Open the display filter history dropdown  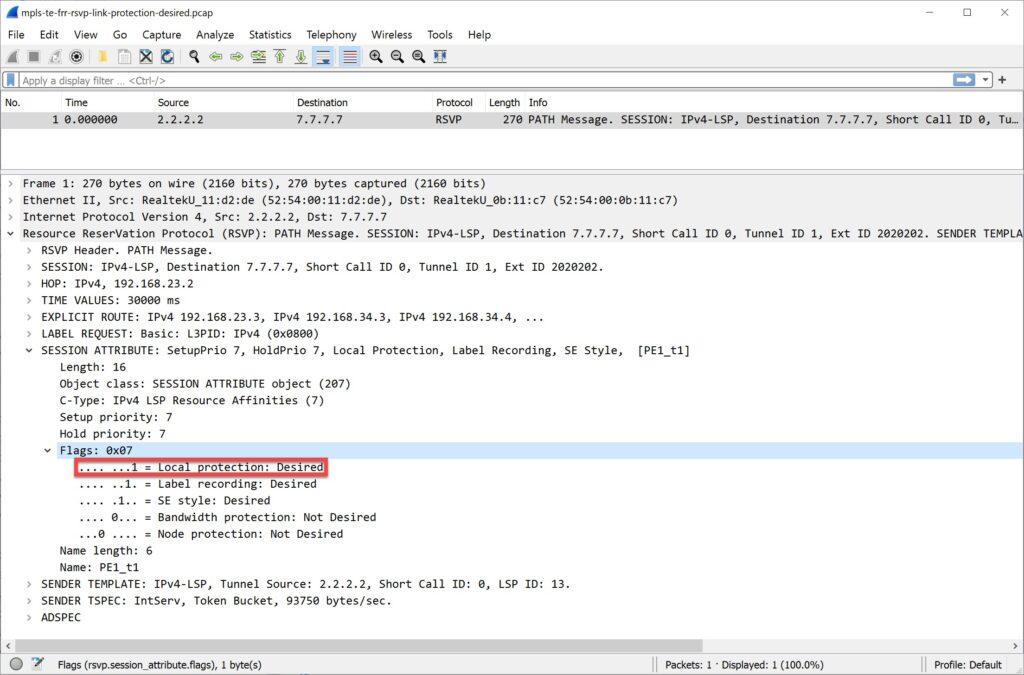point(987,80)
